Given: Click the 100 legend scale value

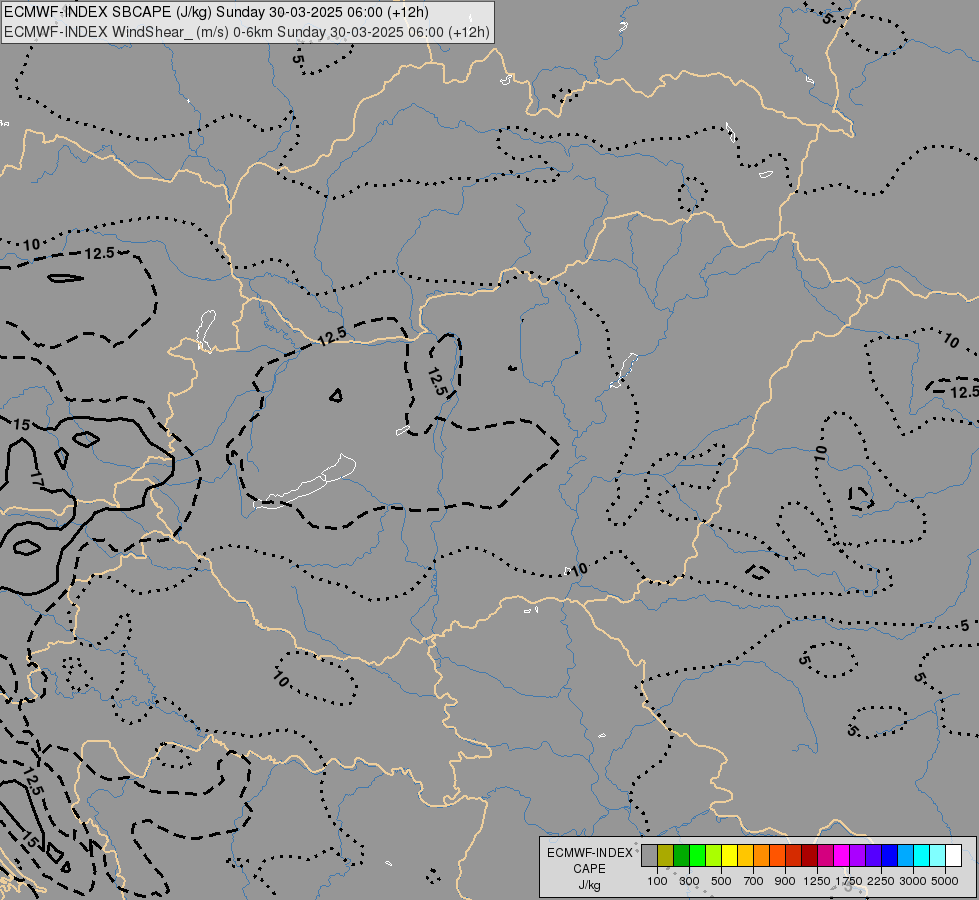Looking at the screenshot, I should [x=657, y=881].
